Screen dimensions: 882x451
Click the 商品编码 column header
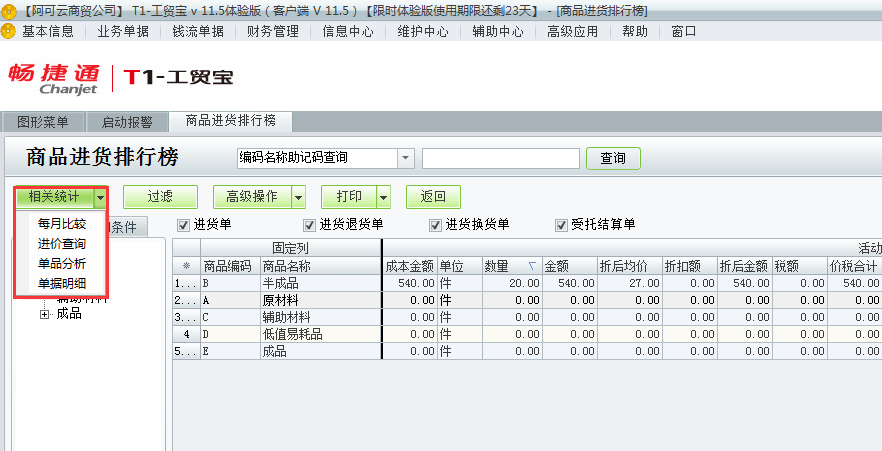pyautogui.click(x=231, y=267)
